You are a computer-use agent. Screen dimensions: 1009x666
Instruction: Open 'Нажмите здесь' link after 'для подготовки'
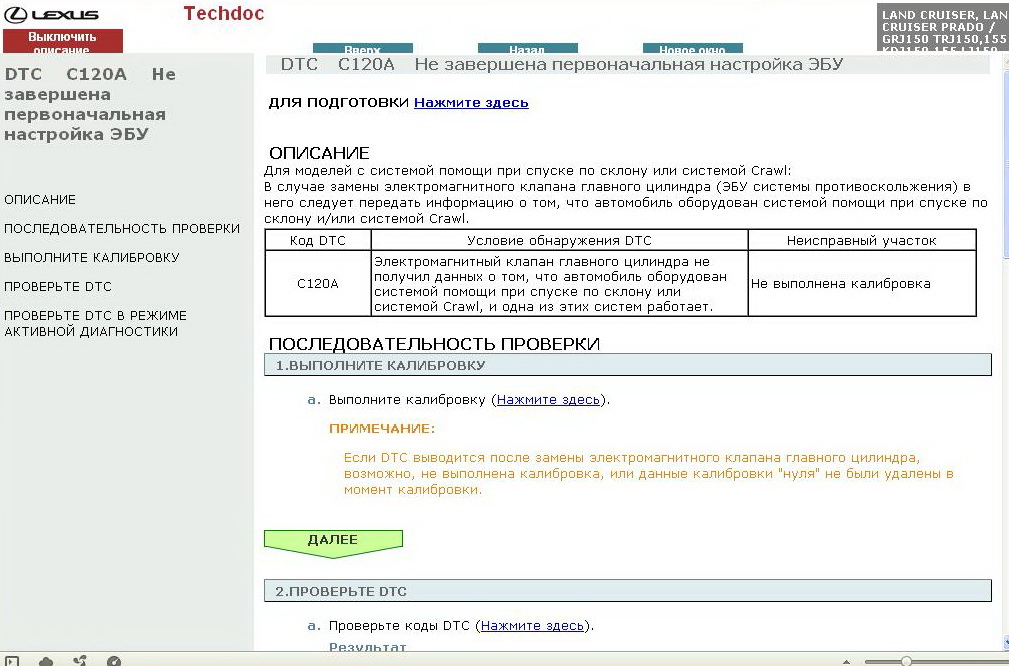[x=471, y=102]
